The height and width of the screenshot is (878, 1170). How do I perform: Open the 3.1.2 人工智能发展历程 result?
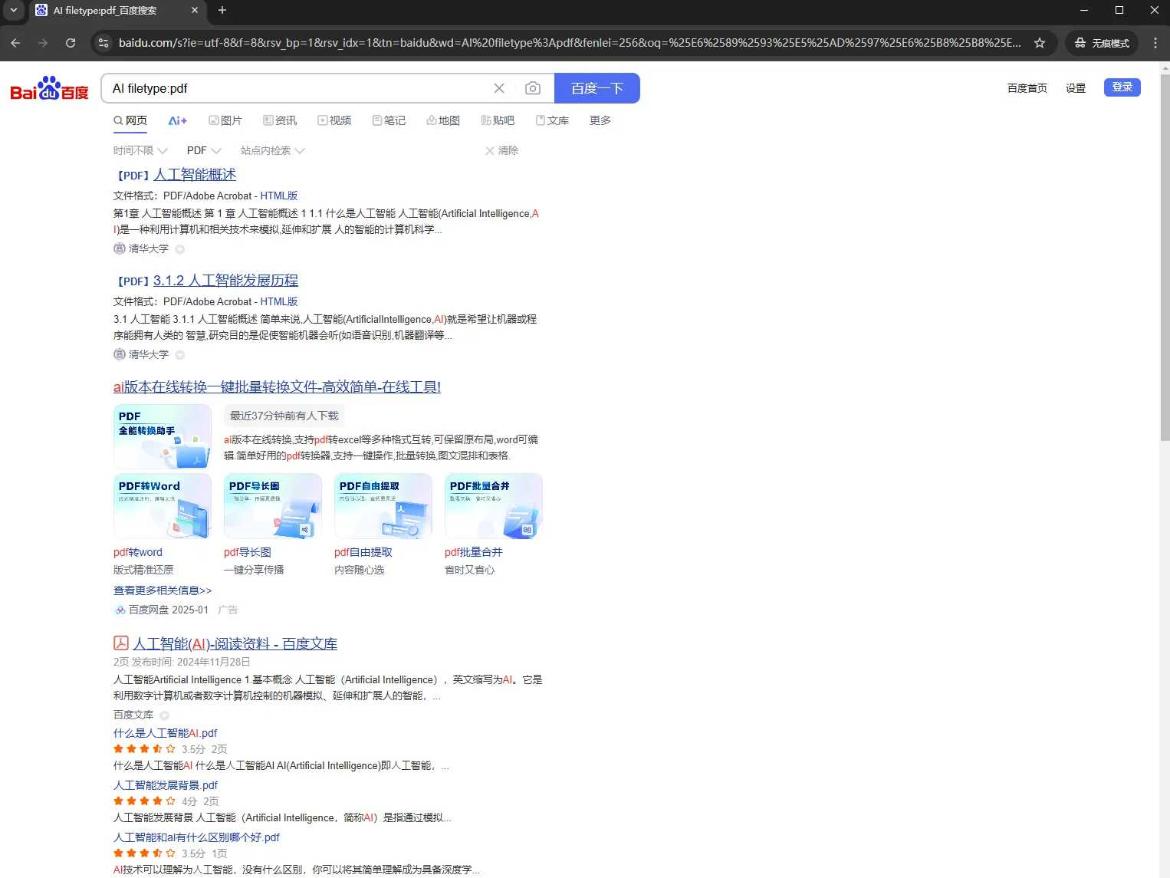(225, 280)
